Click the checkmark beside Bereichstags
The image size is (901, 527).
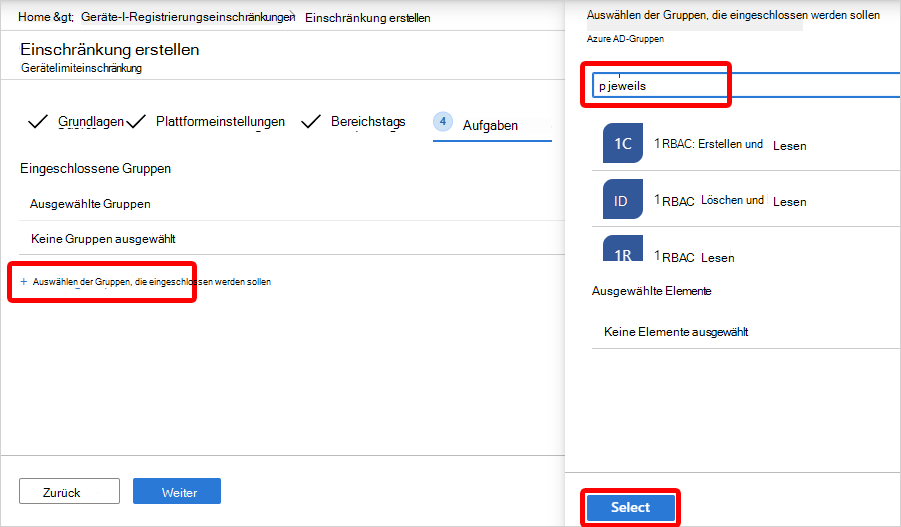(x=311, y=122)
